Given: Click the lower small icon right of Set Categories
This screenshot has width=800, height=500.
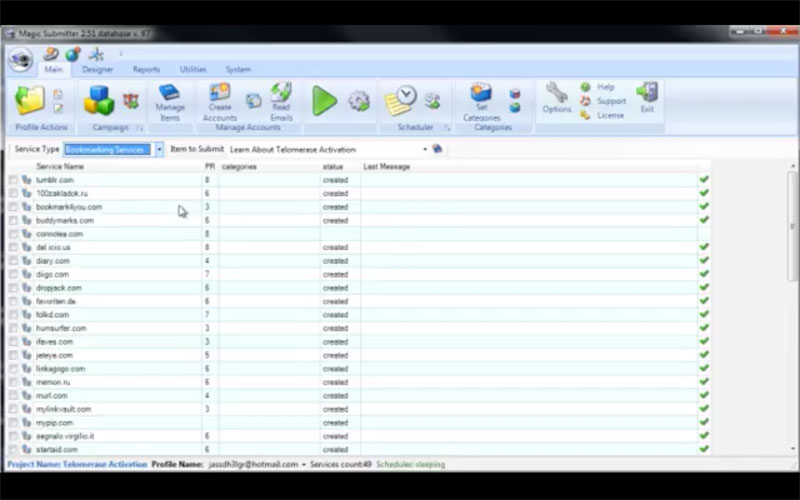Looking at the screenshot, I should click(x=515, y=107).
